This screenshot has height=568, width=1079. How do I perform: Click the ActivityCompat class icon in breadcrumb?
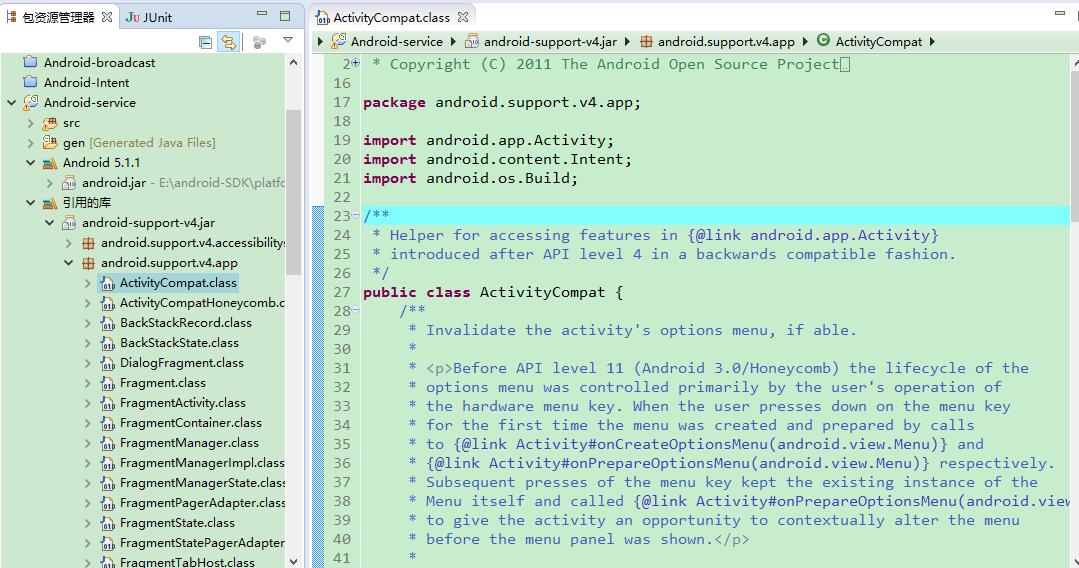coord(823,41)
